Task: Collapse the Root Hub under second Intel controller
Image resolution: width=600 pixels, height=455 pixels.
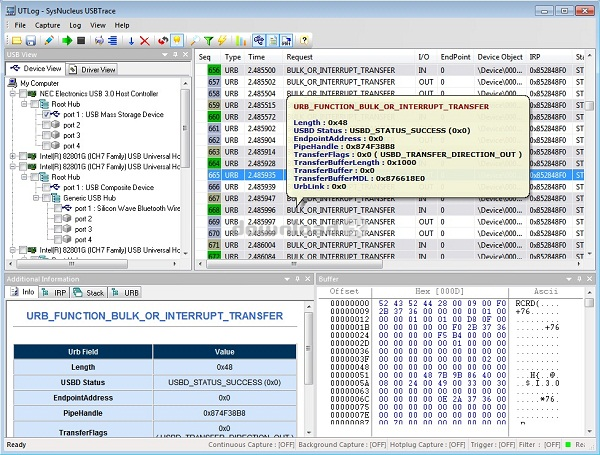Action: pyautogui.click(x=24, y=177)
